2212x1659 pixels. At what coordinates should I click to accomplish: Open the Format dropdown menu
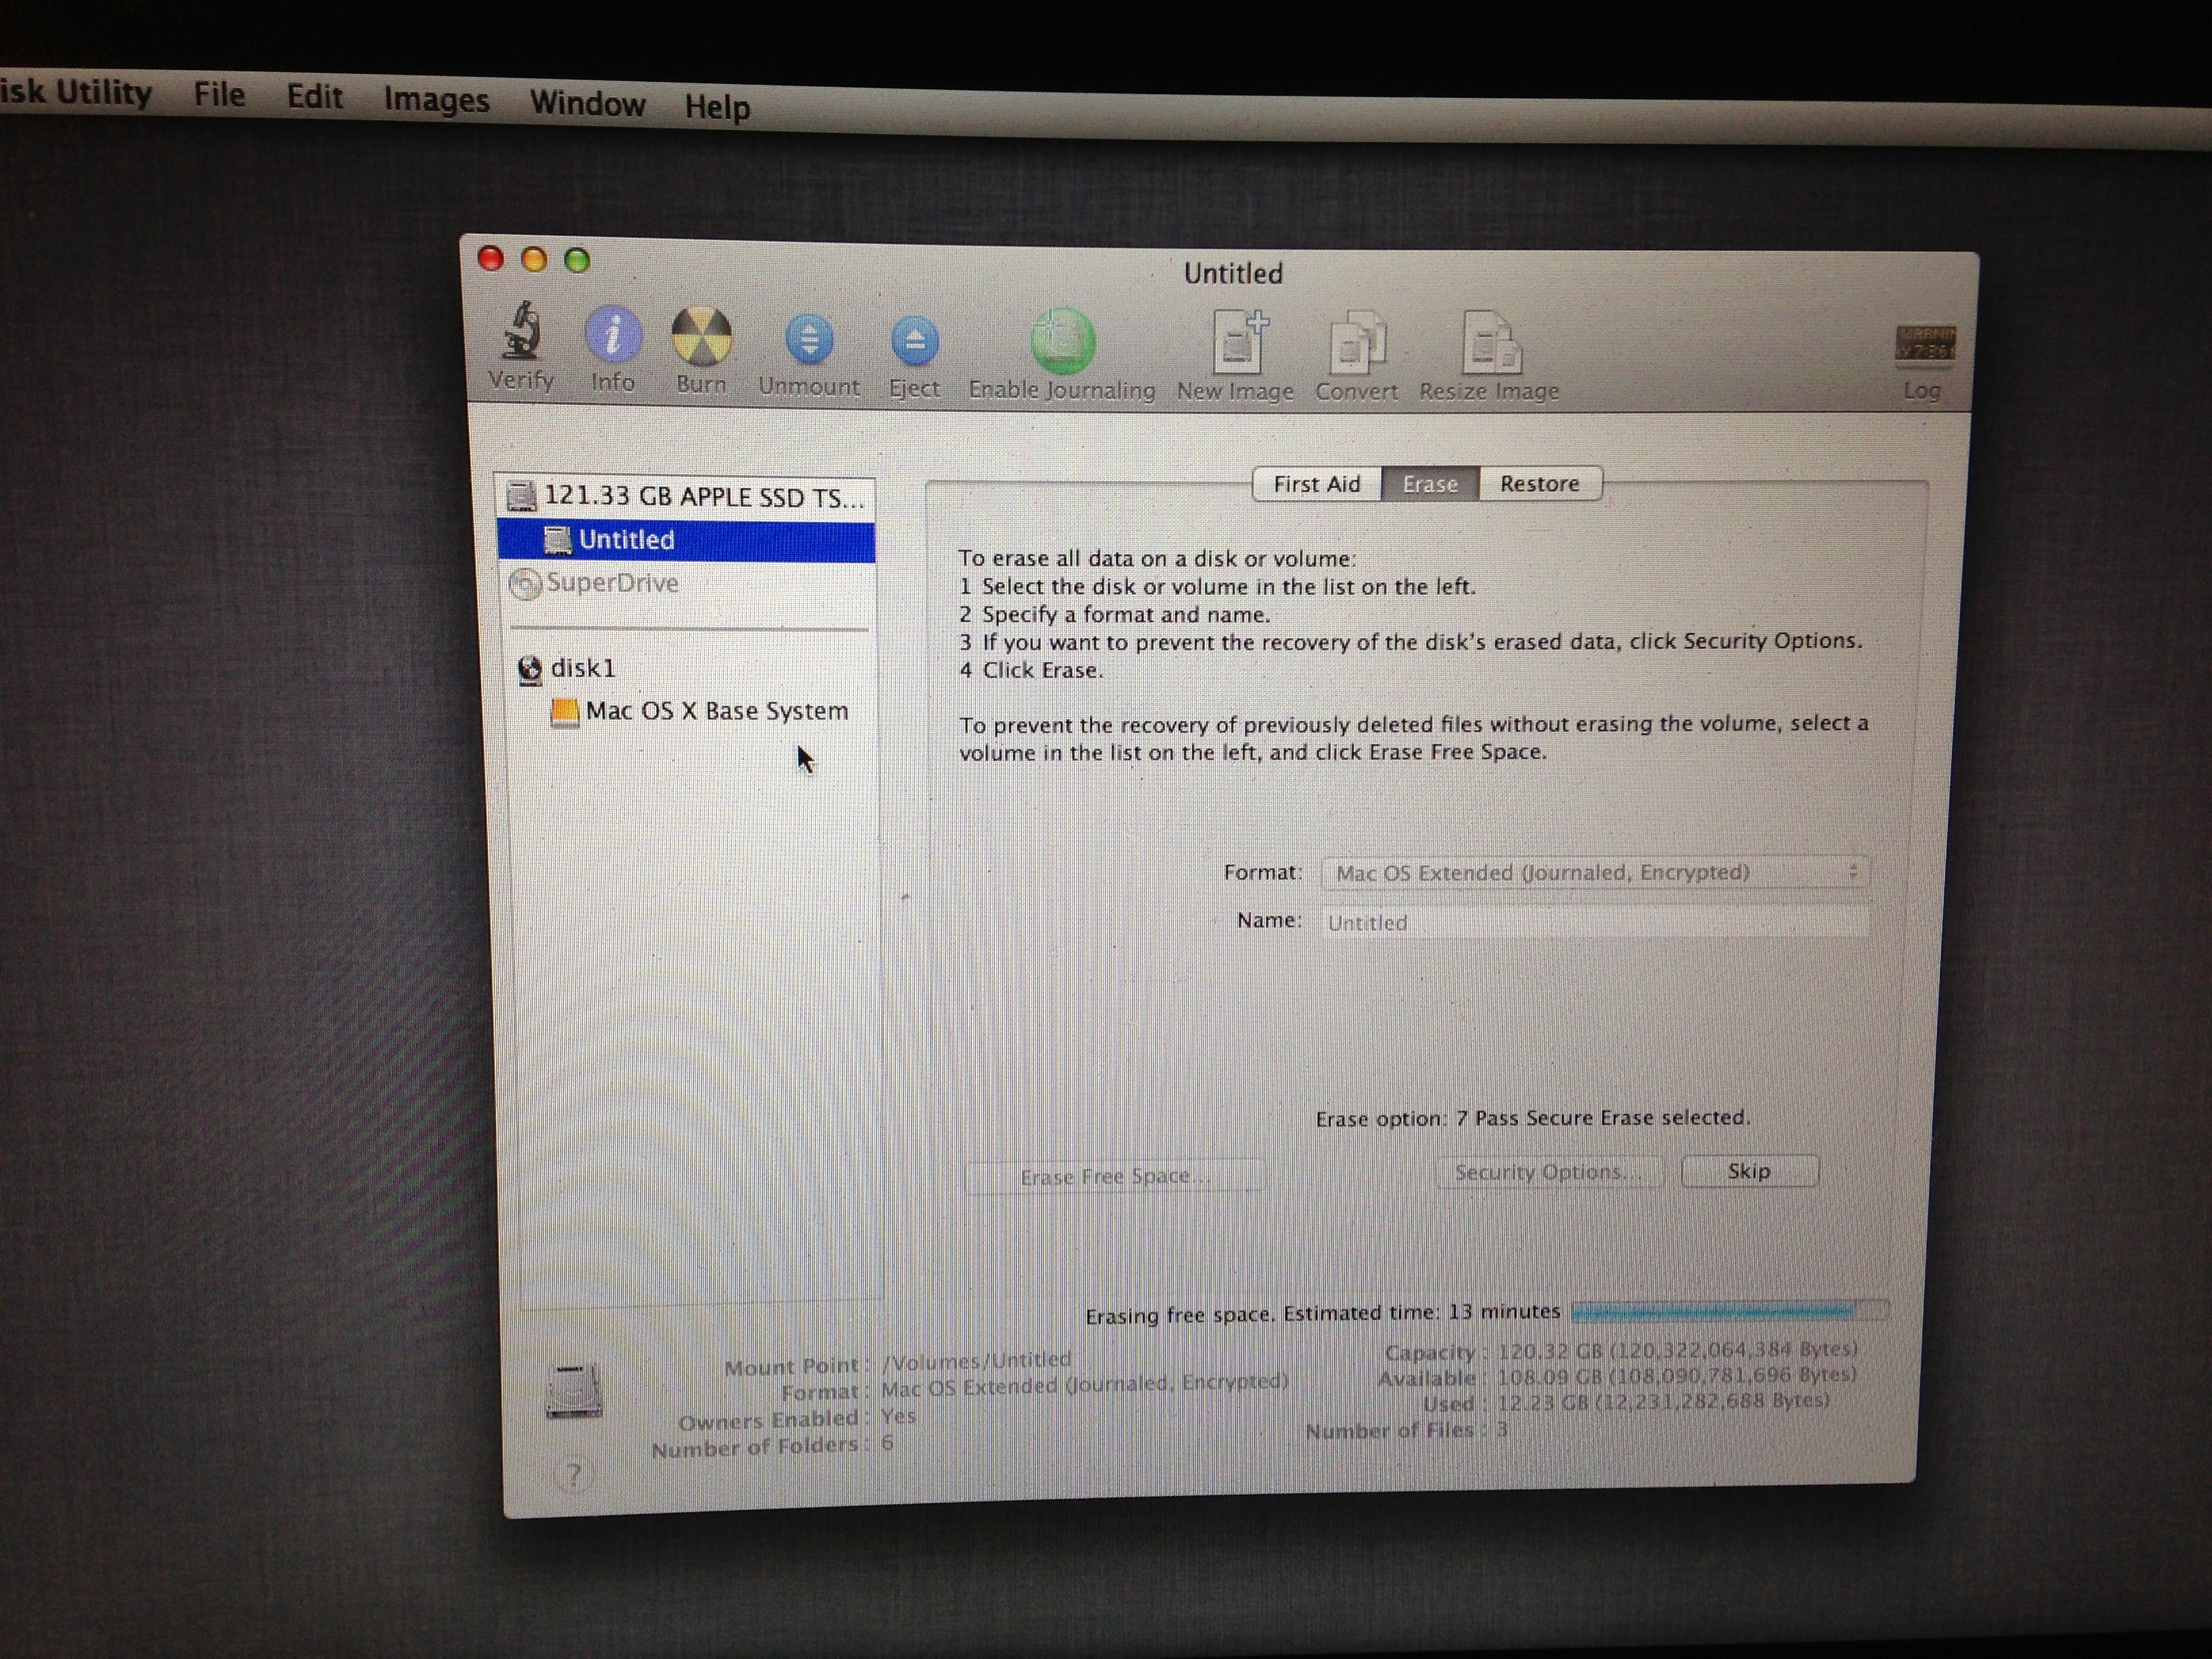[1595, 872]
